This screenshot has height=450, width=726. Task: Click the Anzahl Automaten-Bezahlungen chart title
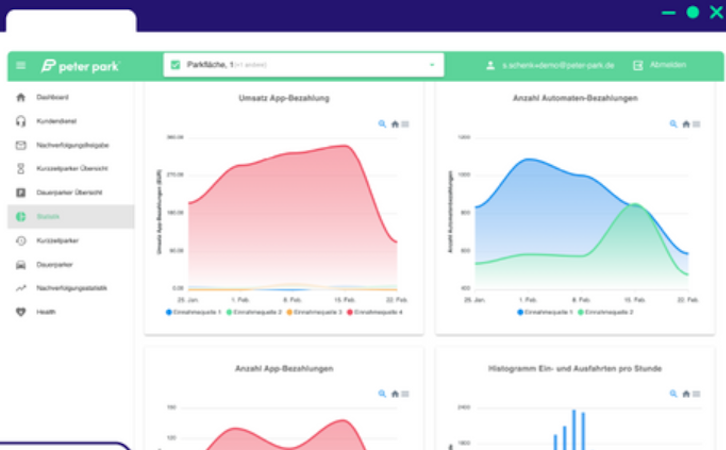click(x=575, y=98)
